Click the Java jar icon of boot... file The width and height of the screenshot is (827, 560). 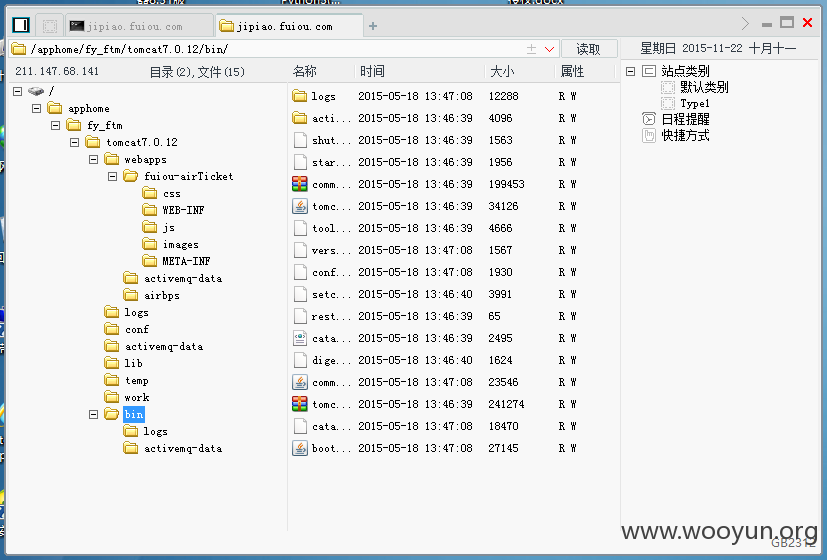pyautogui.click(x=300, y=448)
